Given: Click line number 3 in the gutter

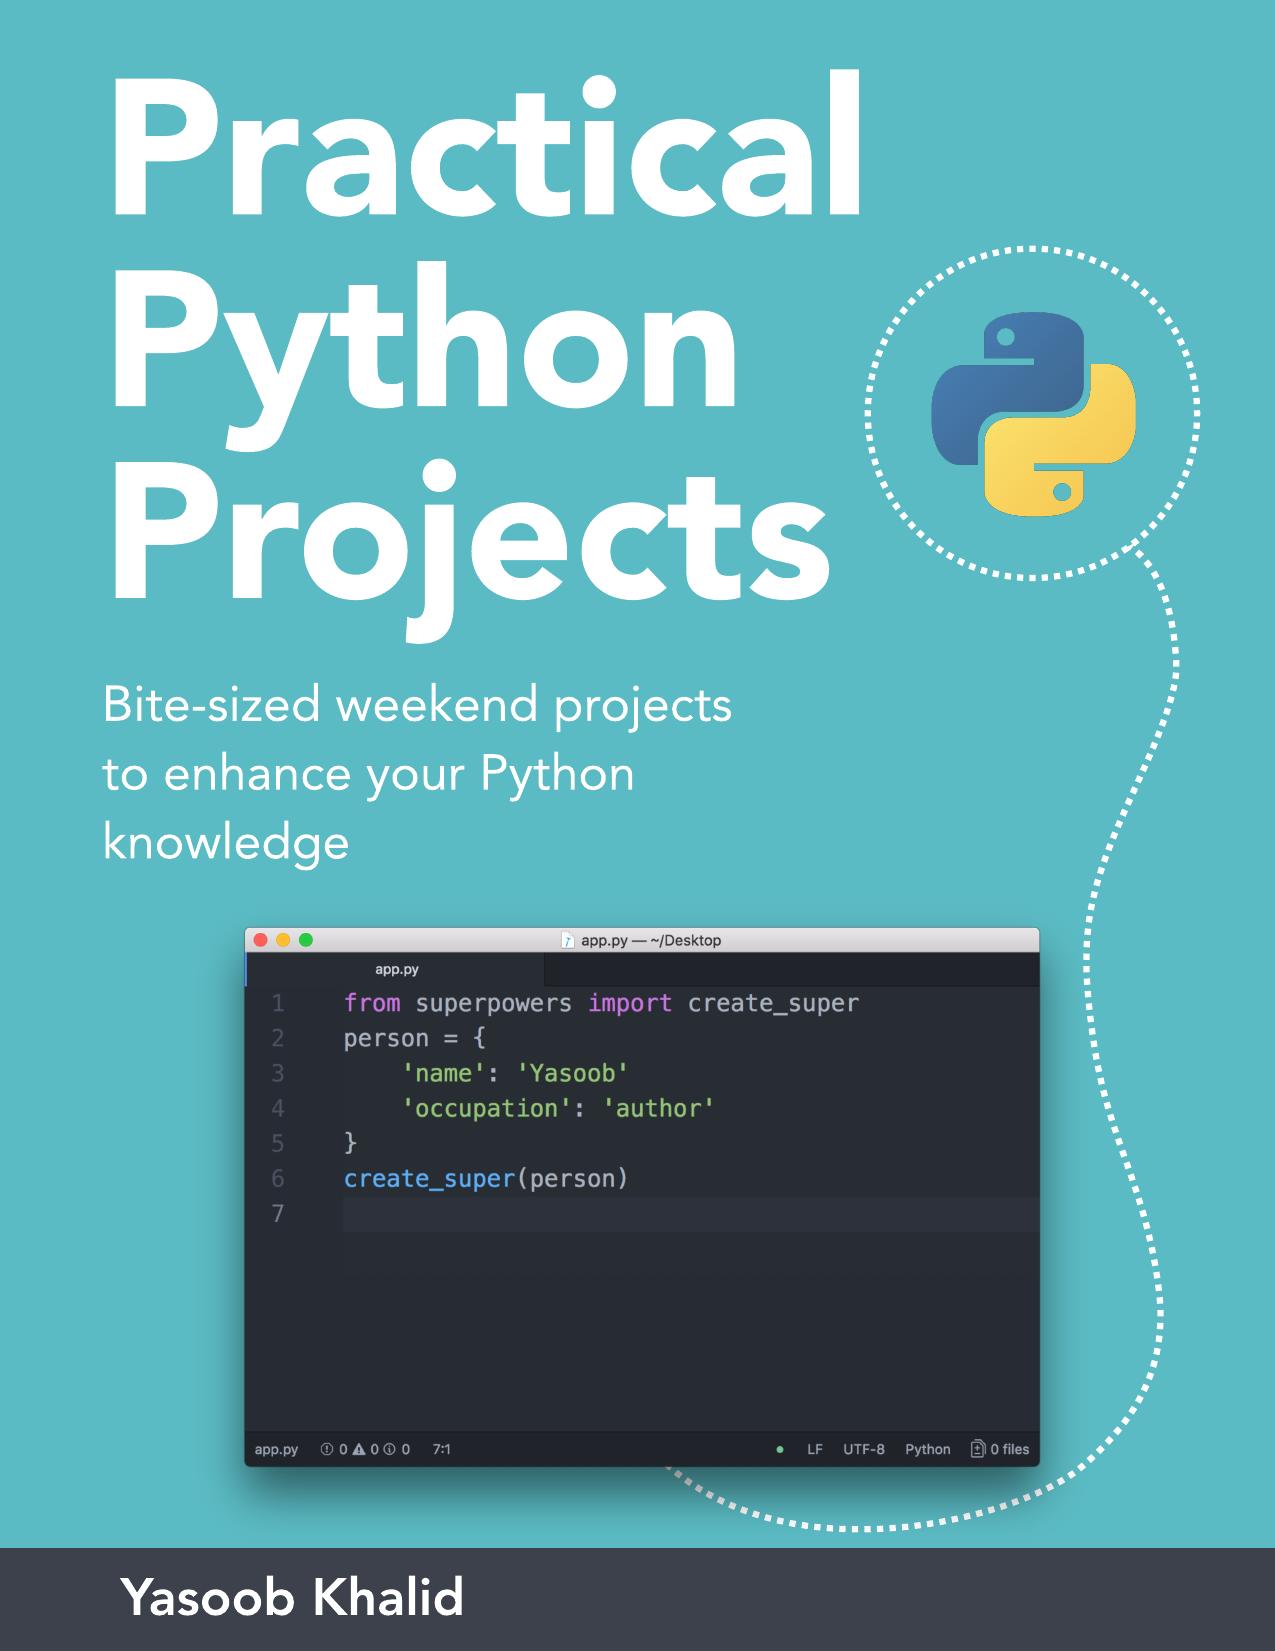Looking at the screenshot, I should coord(278,1073).
